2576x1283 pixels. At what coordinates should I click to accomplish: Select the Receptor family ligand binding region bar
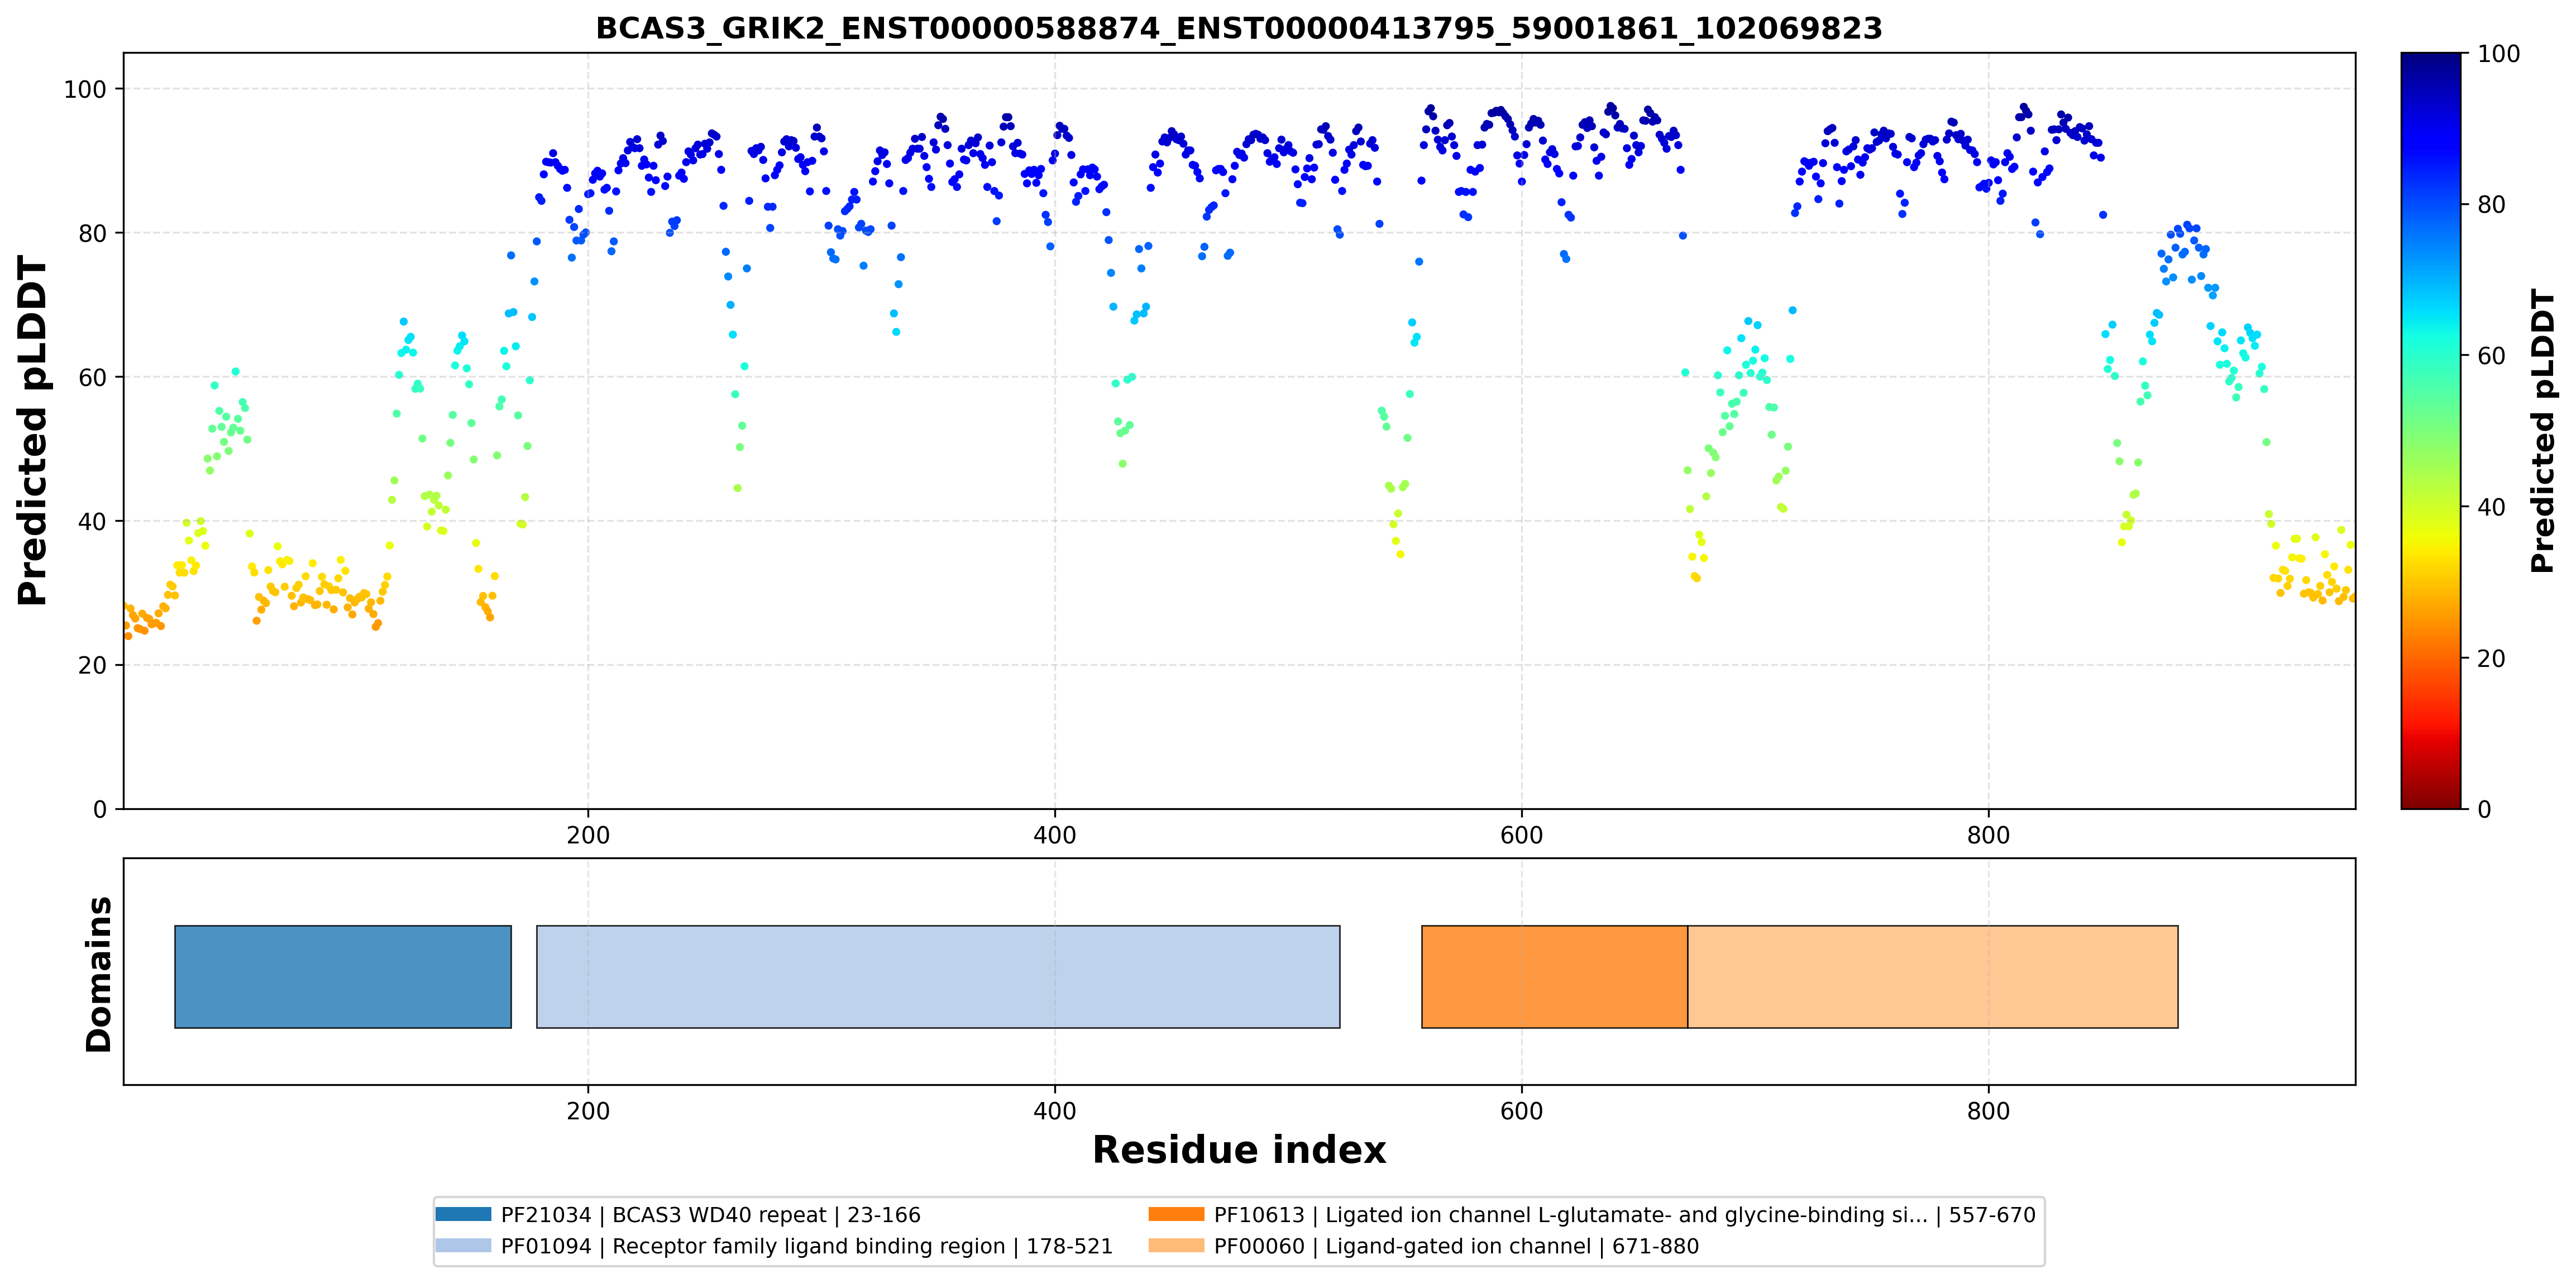click(938, 976)
